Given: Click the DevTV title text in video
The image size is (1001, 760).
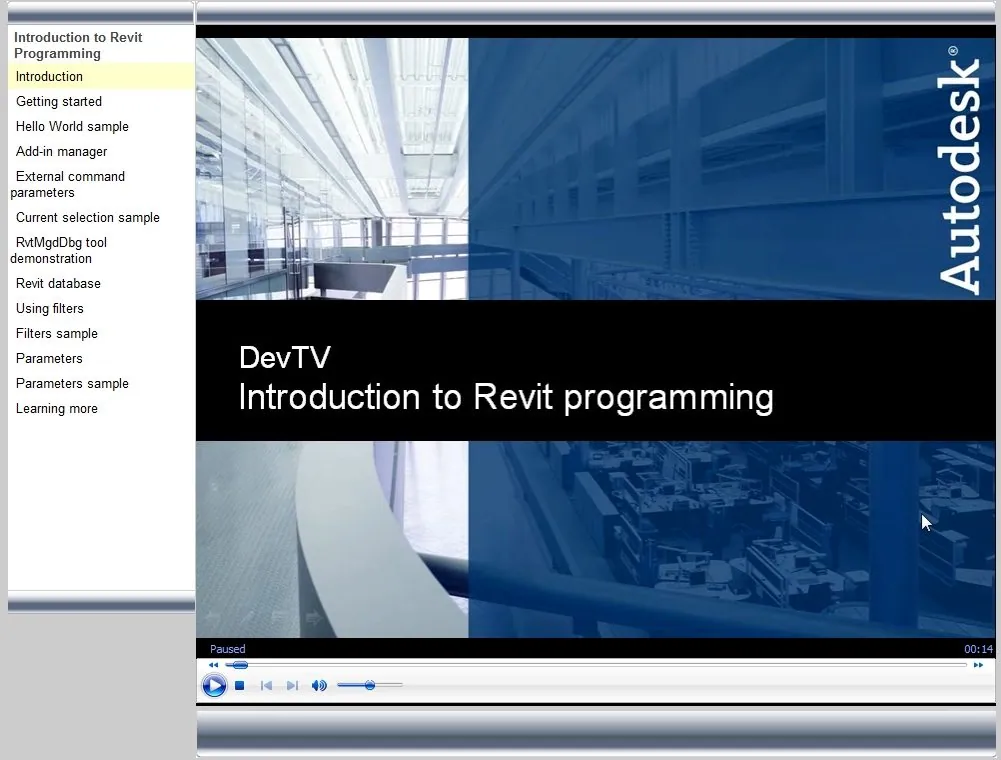Looking at the screenshot, I should 285,358.
